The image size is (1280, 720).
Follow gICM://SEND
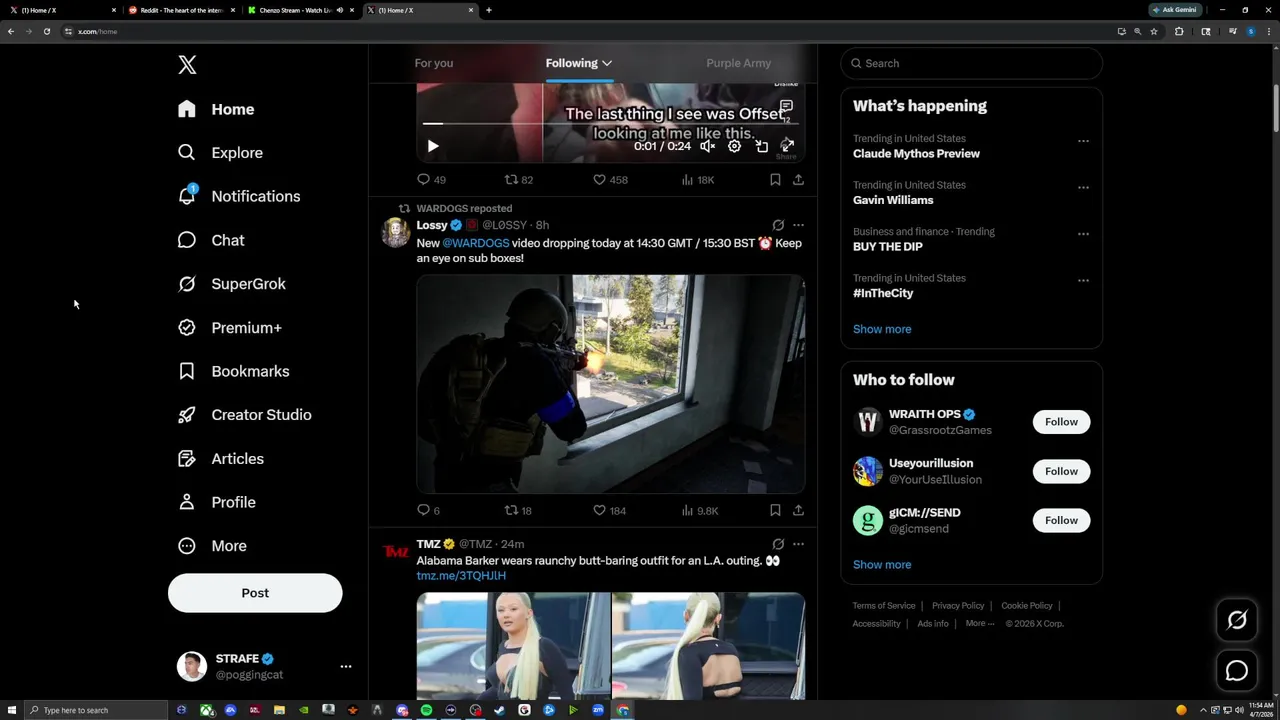[1061, 520]
